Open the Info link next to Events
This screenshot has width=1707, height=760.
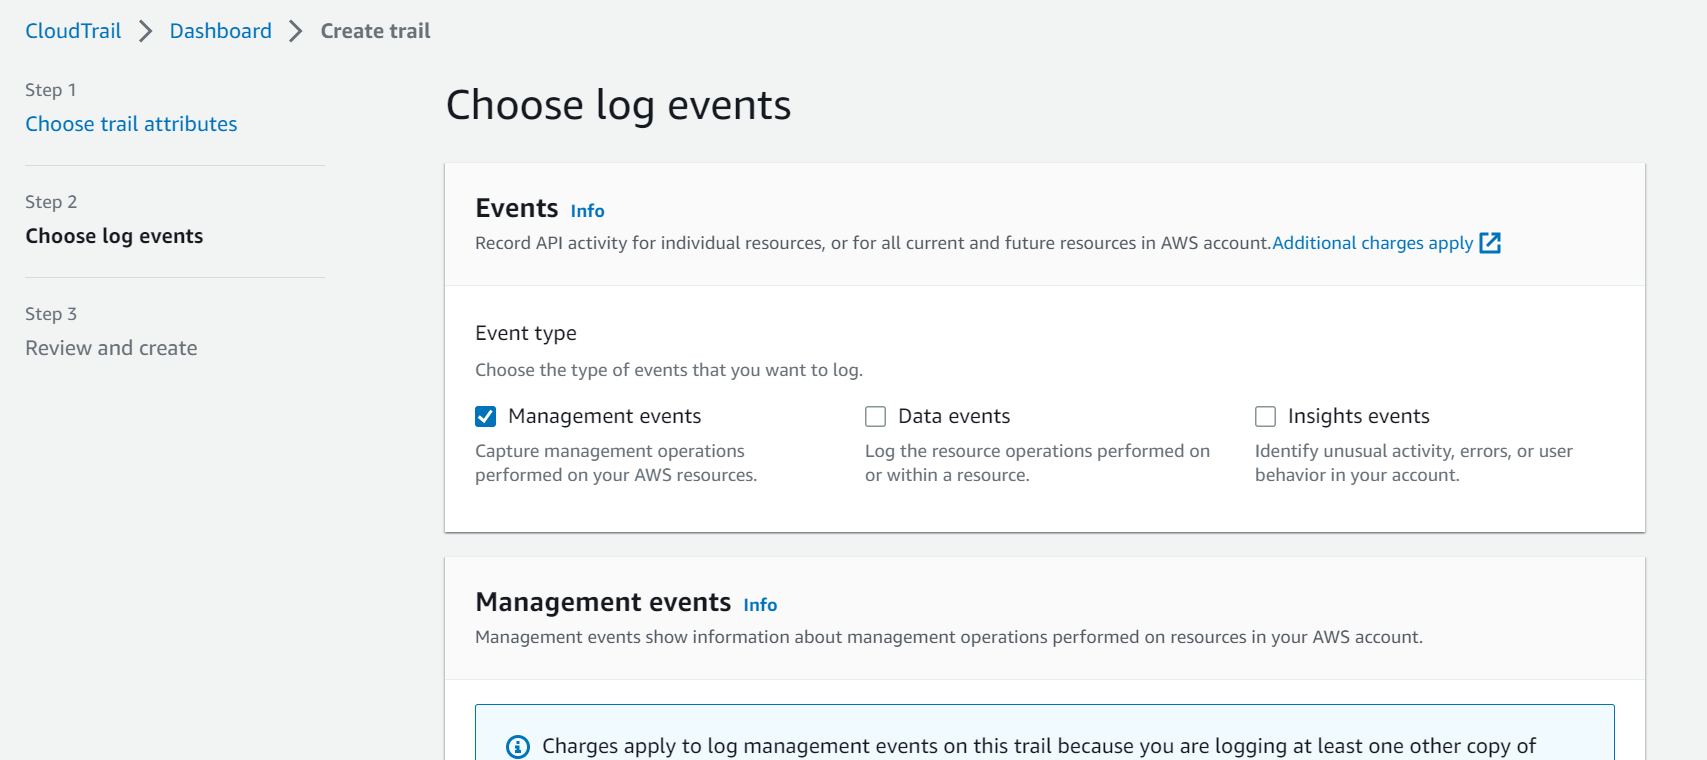point(587,211)
